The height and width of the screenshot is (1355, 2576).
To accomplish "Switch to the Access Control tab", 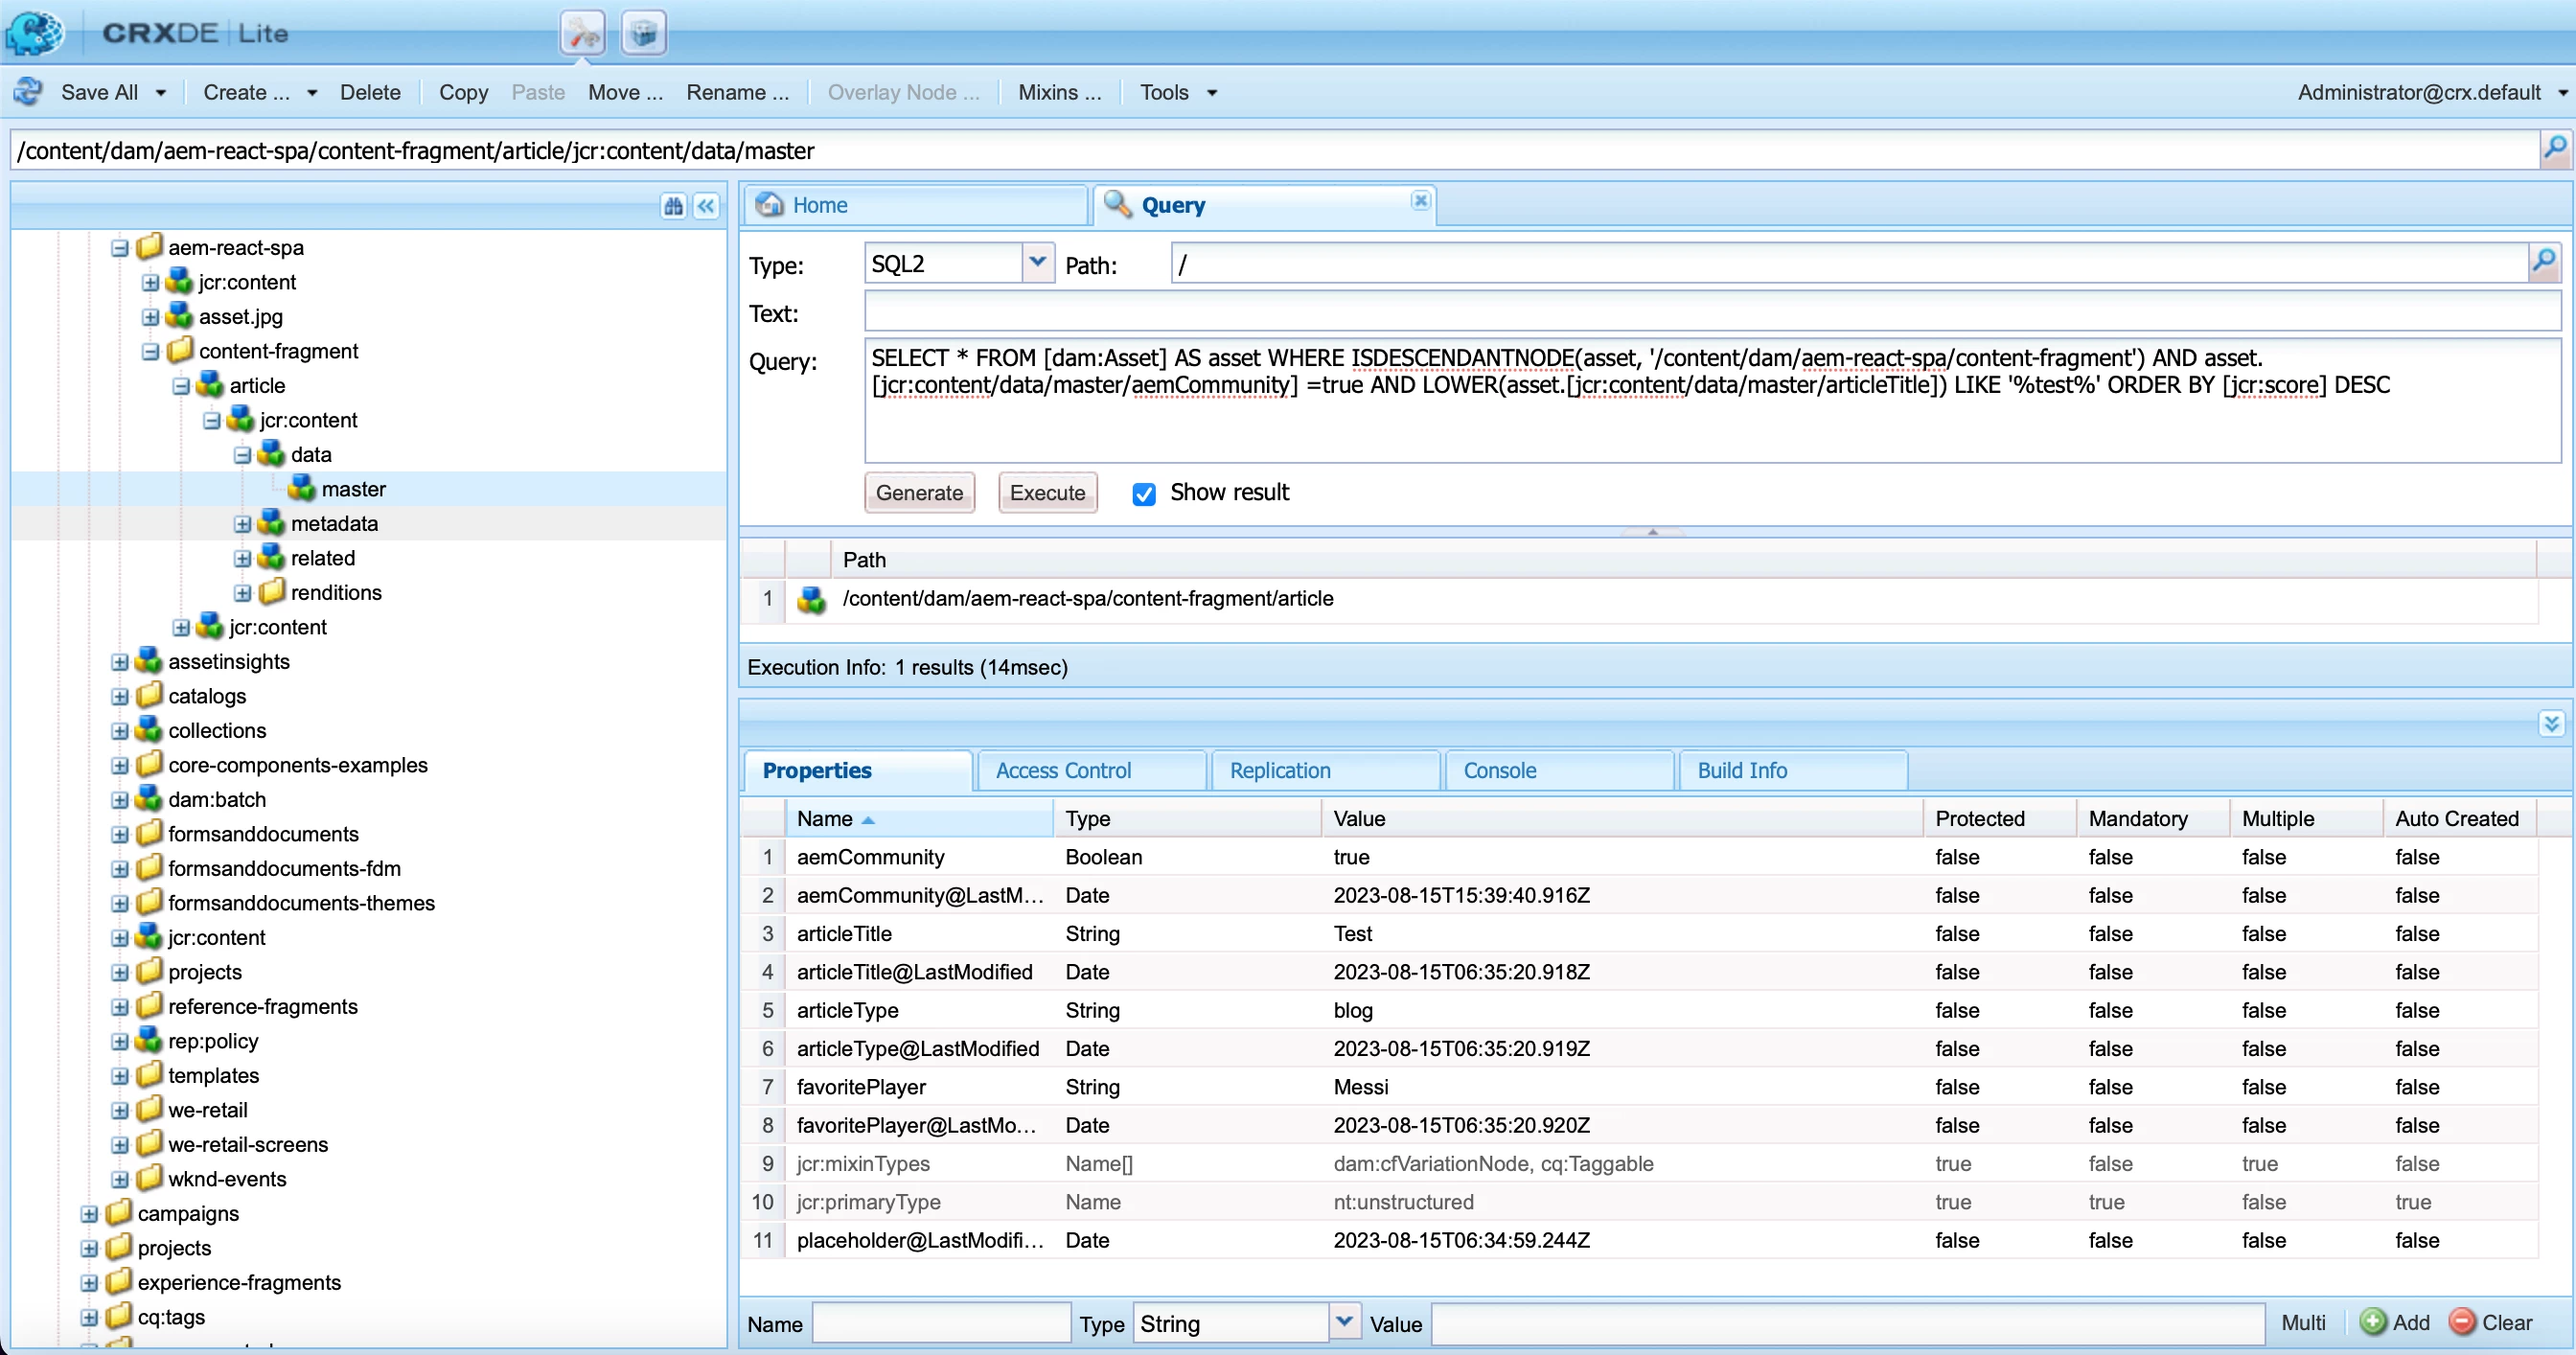I will point(1063,770).
